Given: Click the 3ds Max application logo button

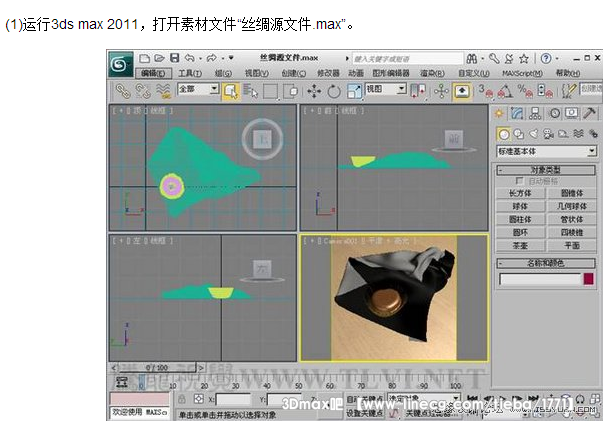Looking at the screenshot, I should tap(120, 65).
